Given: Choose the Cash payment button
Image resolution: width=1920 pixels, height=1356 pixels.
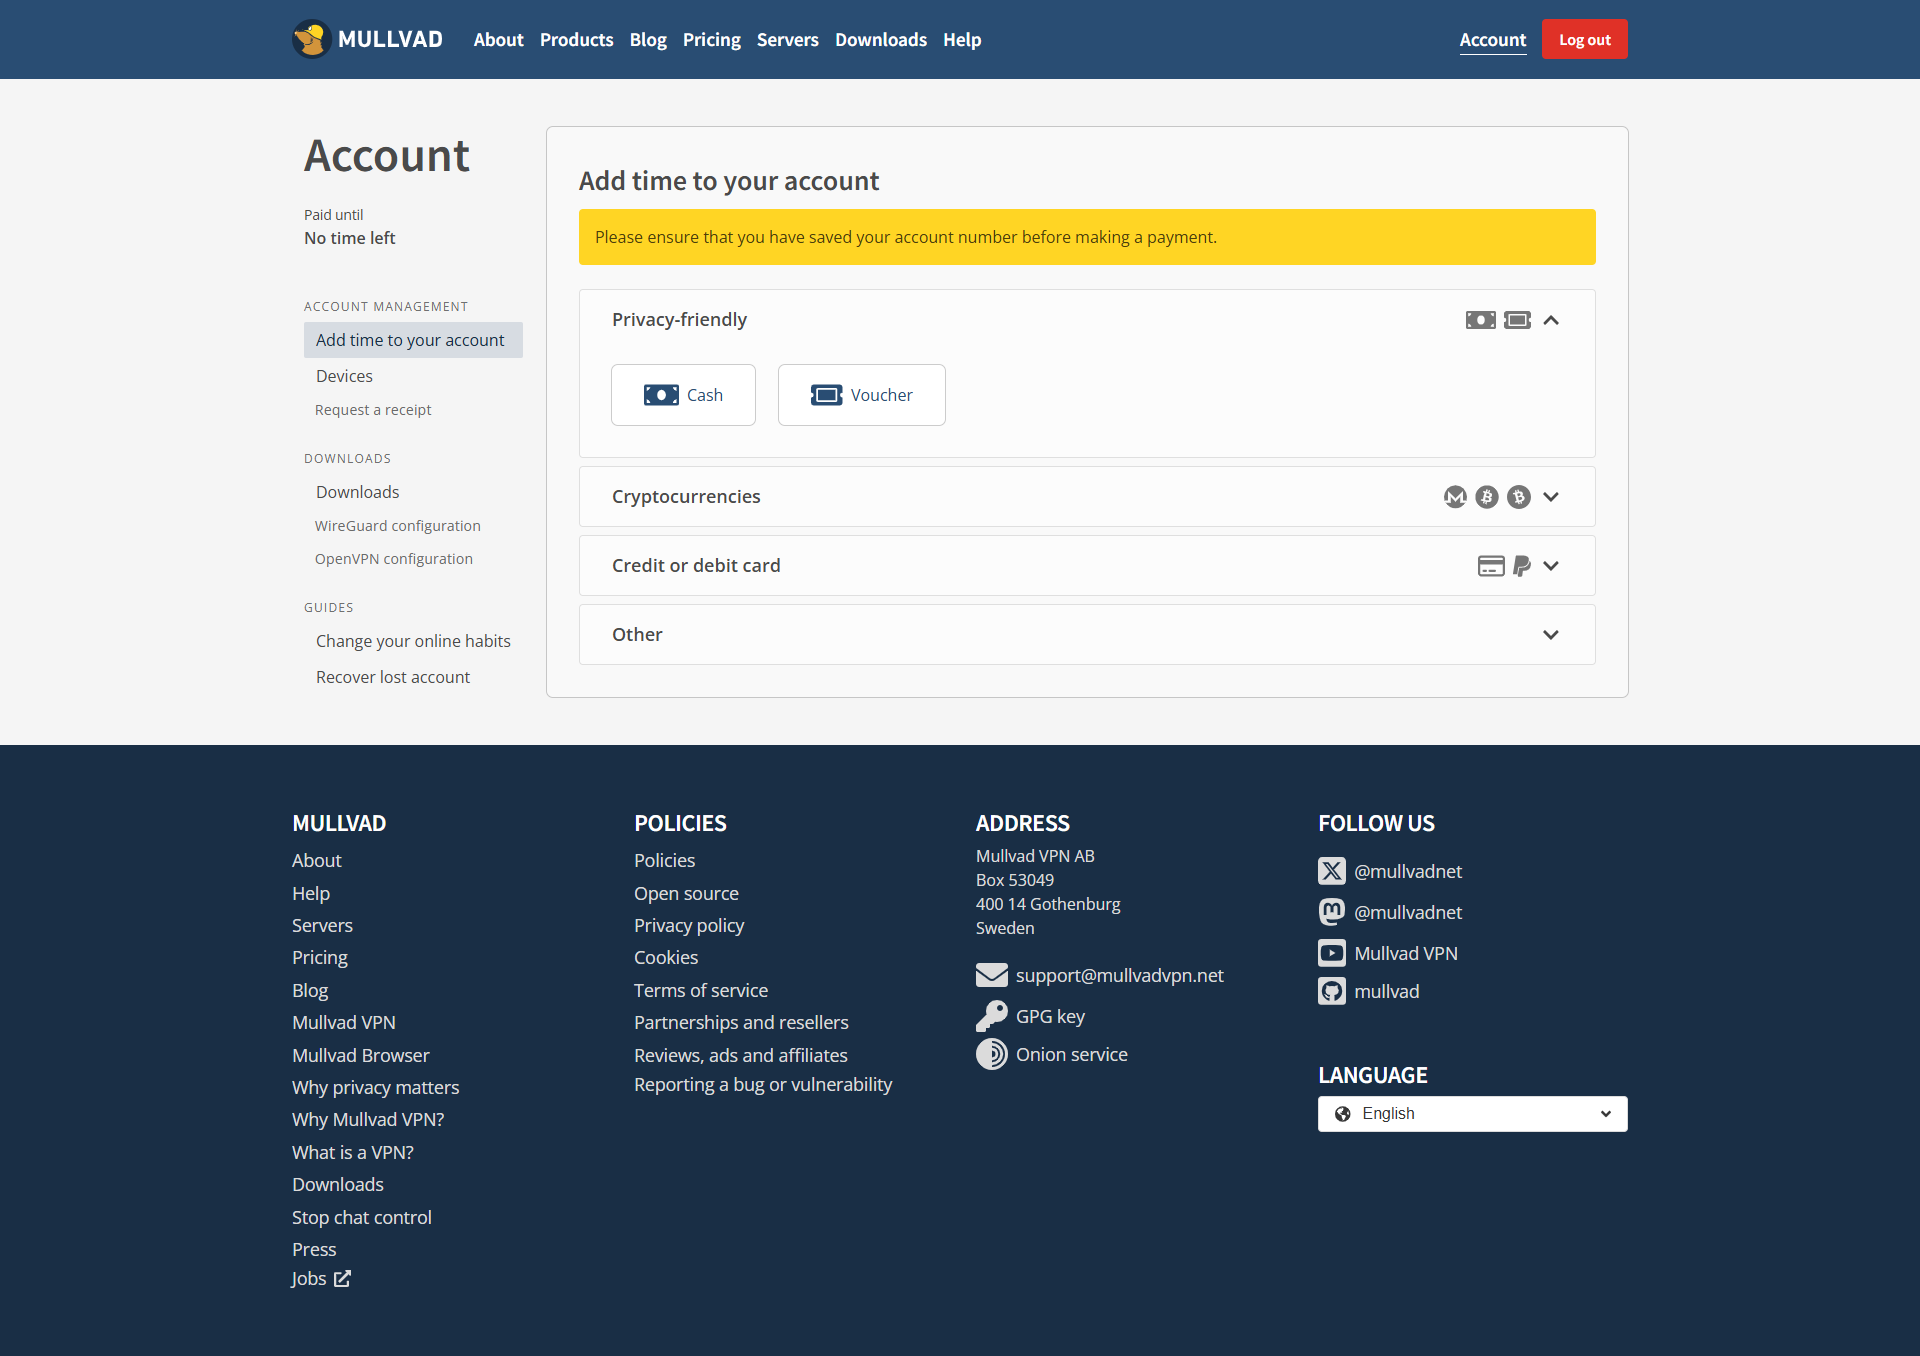Looking at the screenshot, I should (x=683, y=395).
